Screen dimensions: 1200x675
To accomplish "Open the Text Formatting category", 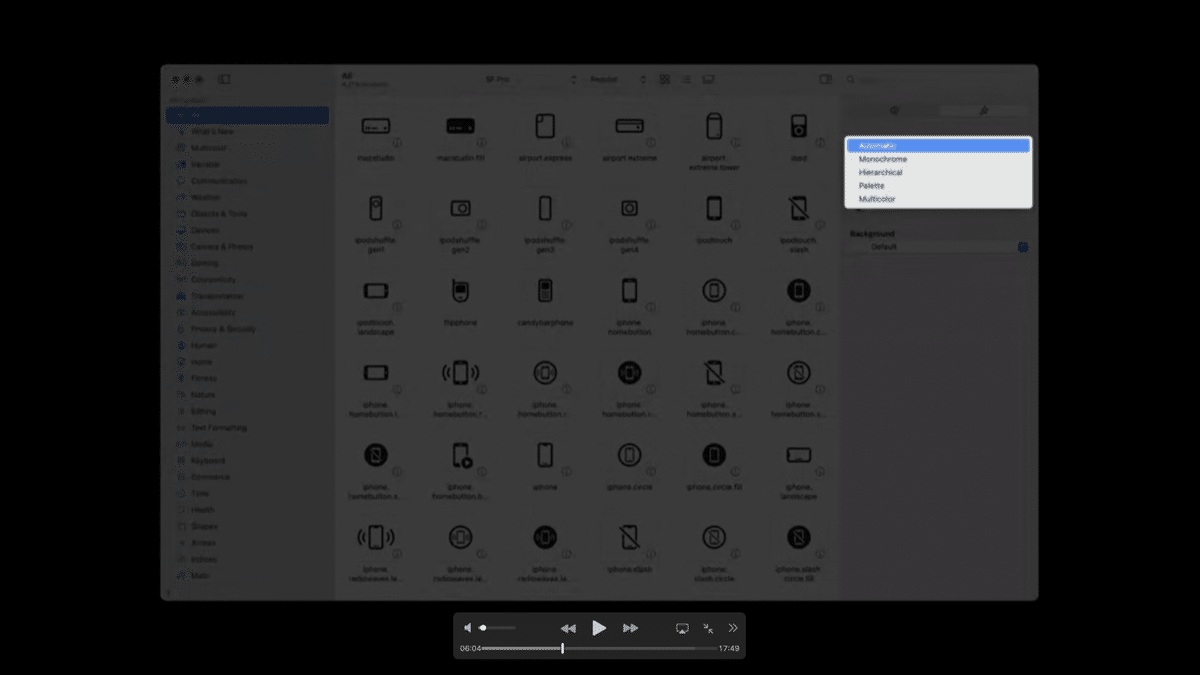I will pos(247,427).
